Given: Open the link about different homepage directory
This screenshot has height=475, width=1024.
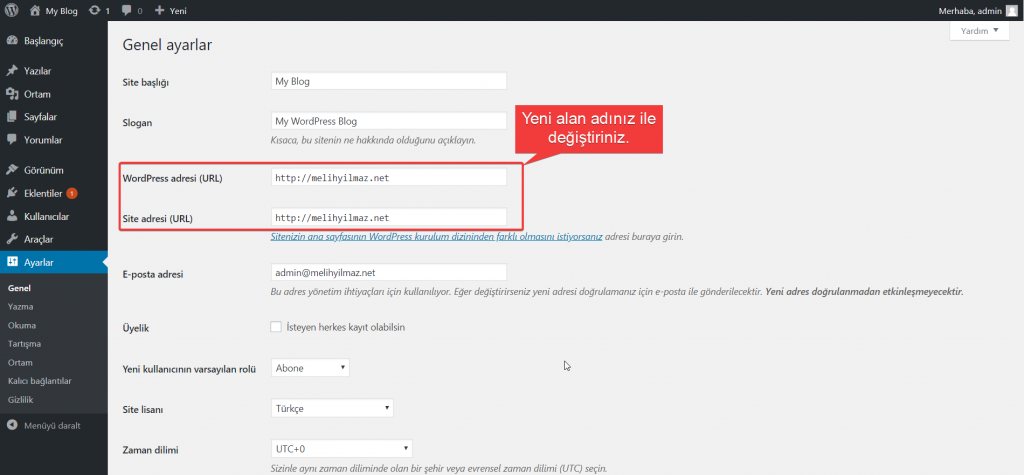Looking at the screenshot, I should tap(436, 237).
